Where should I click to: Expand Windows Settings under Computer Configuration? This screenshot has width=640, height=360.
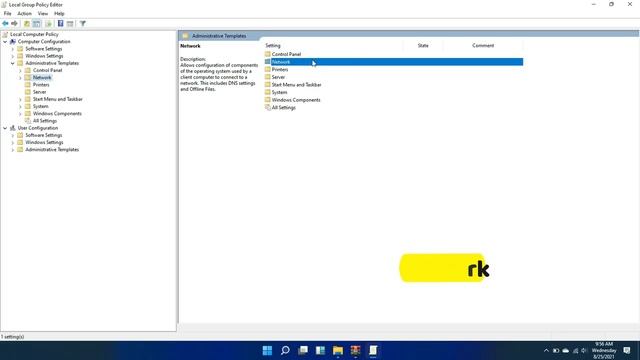13,56
